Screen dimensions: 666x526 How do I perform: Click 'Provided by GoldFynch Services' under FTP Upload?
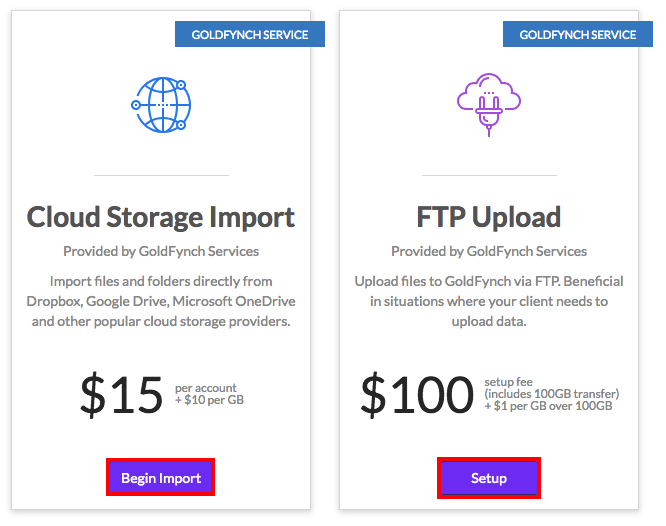pos(489,251)
